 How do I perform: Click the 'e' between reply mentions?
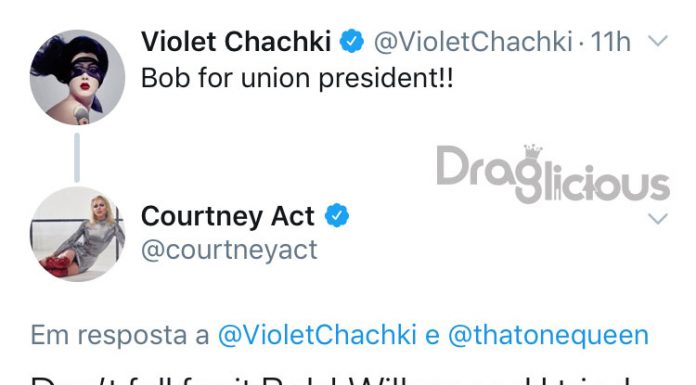click(432, 336)
